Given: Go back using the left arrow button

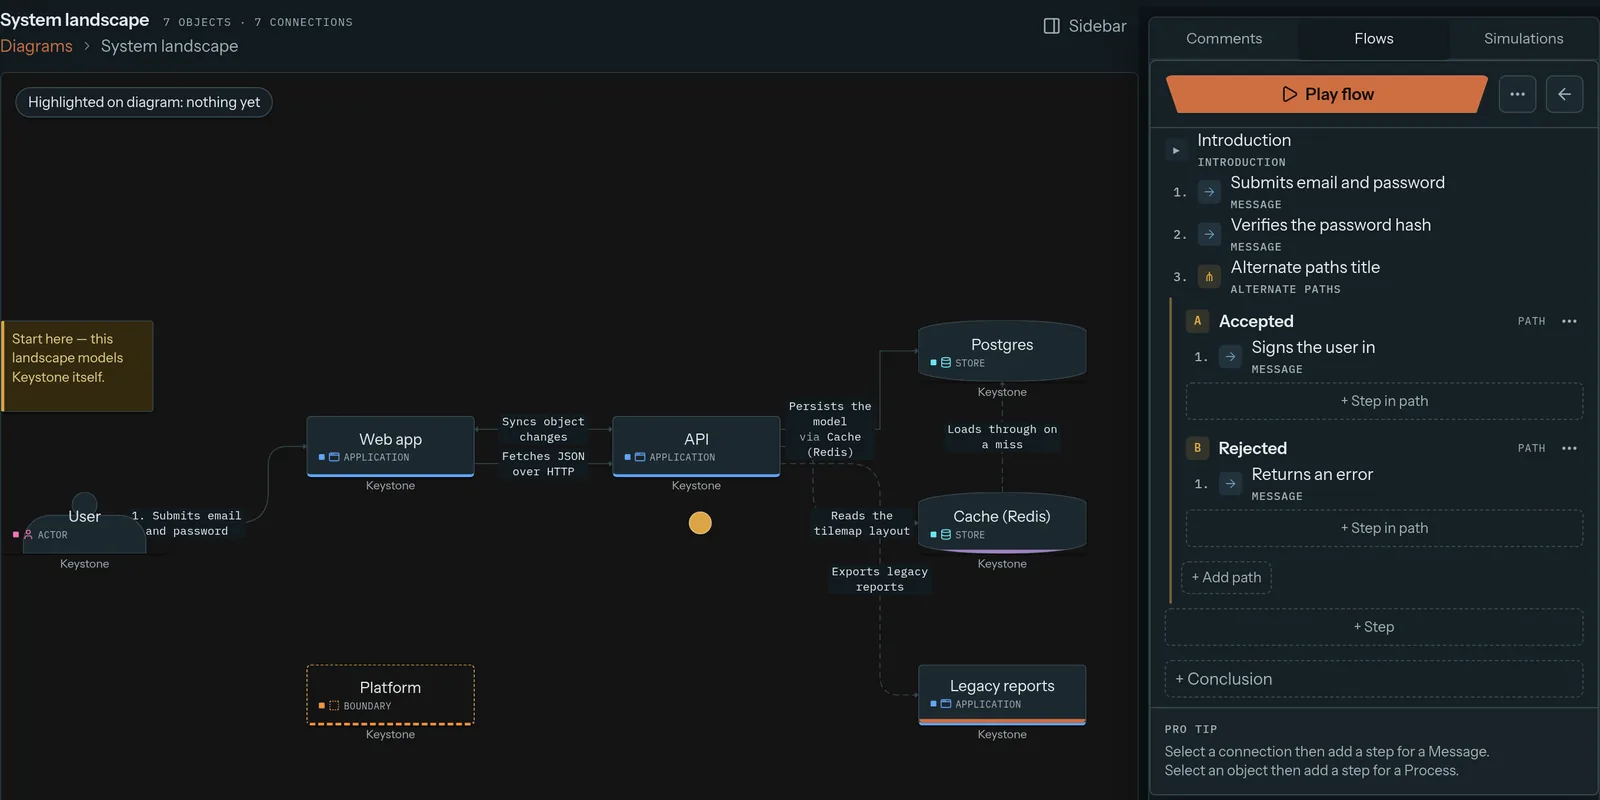Looking at the screenshot, I should coord(1564,94).
